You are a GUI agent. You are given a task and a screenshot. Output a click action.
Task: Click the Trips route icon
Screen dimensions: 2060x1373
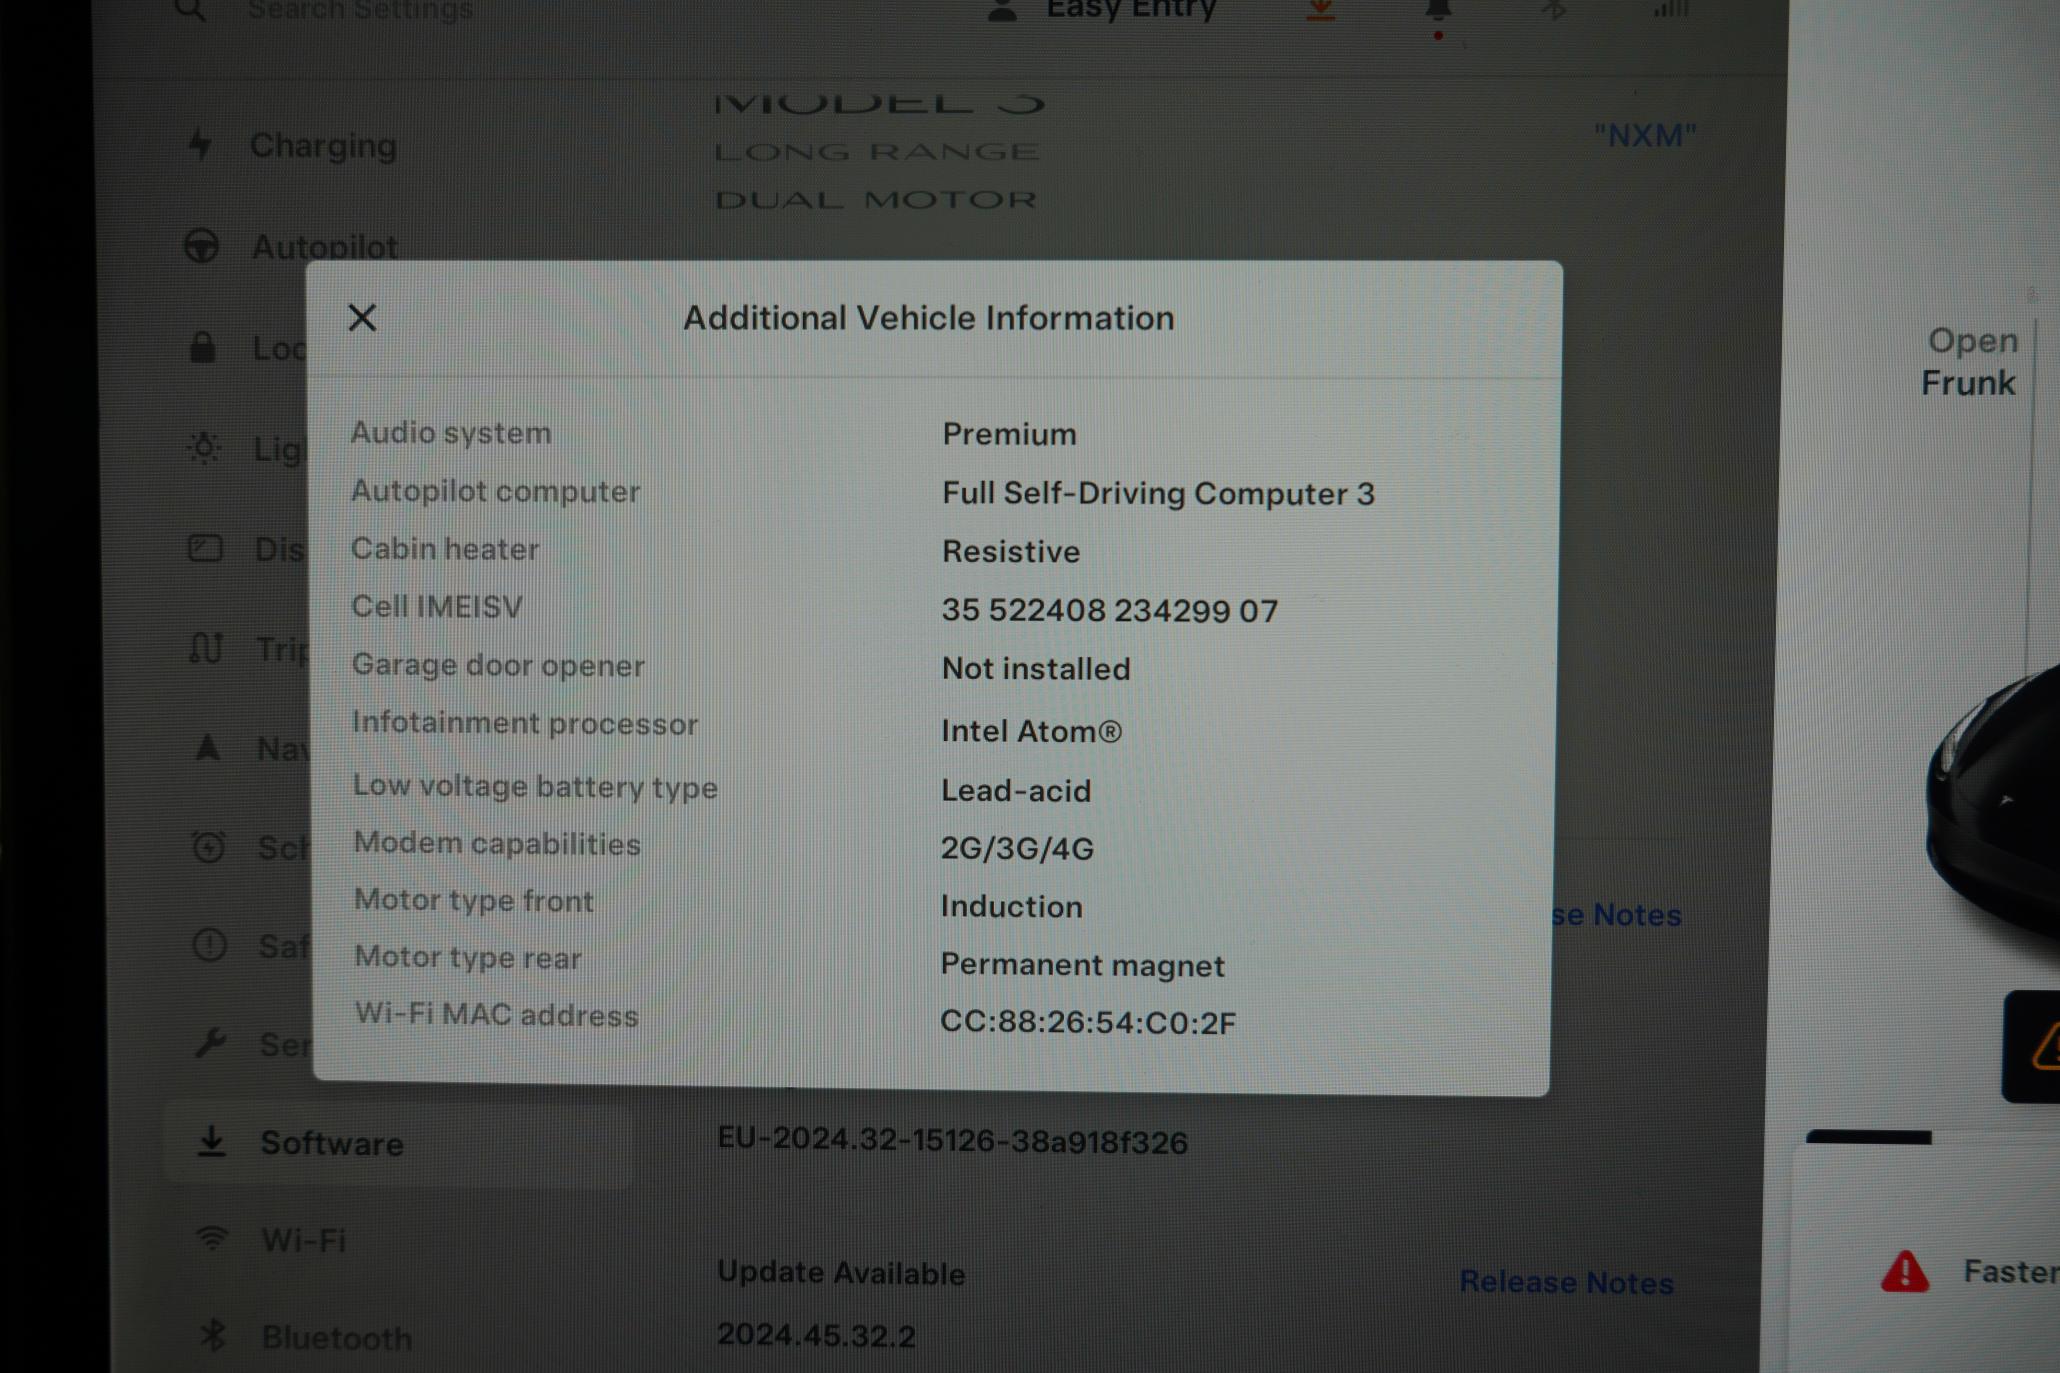[205, 648]
